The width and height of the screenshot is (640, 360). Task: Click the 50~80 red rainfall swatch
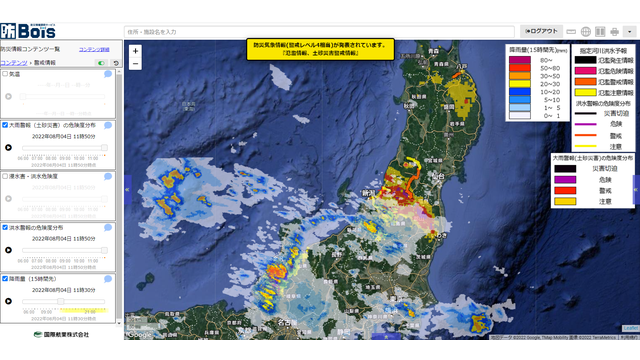pos(520,68)
